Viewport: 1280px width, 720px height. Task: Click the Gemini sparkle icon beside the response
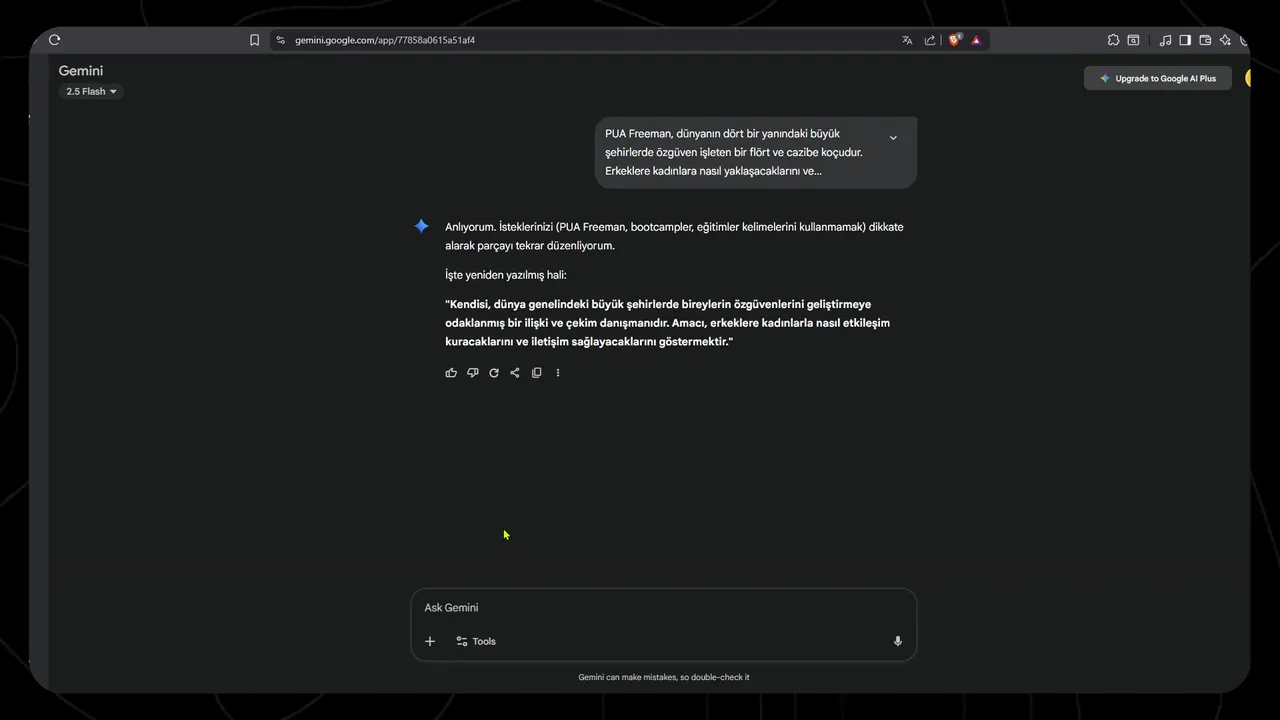point(422,227)
